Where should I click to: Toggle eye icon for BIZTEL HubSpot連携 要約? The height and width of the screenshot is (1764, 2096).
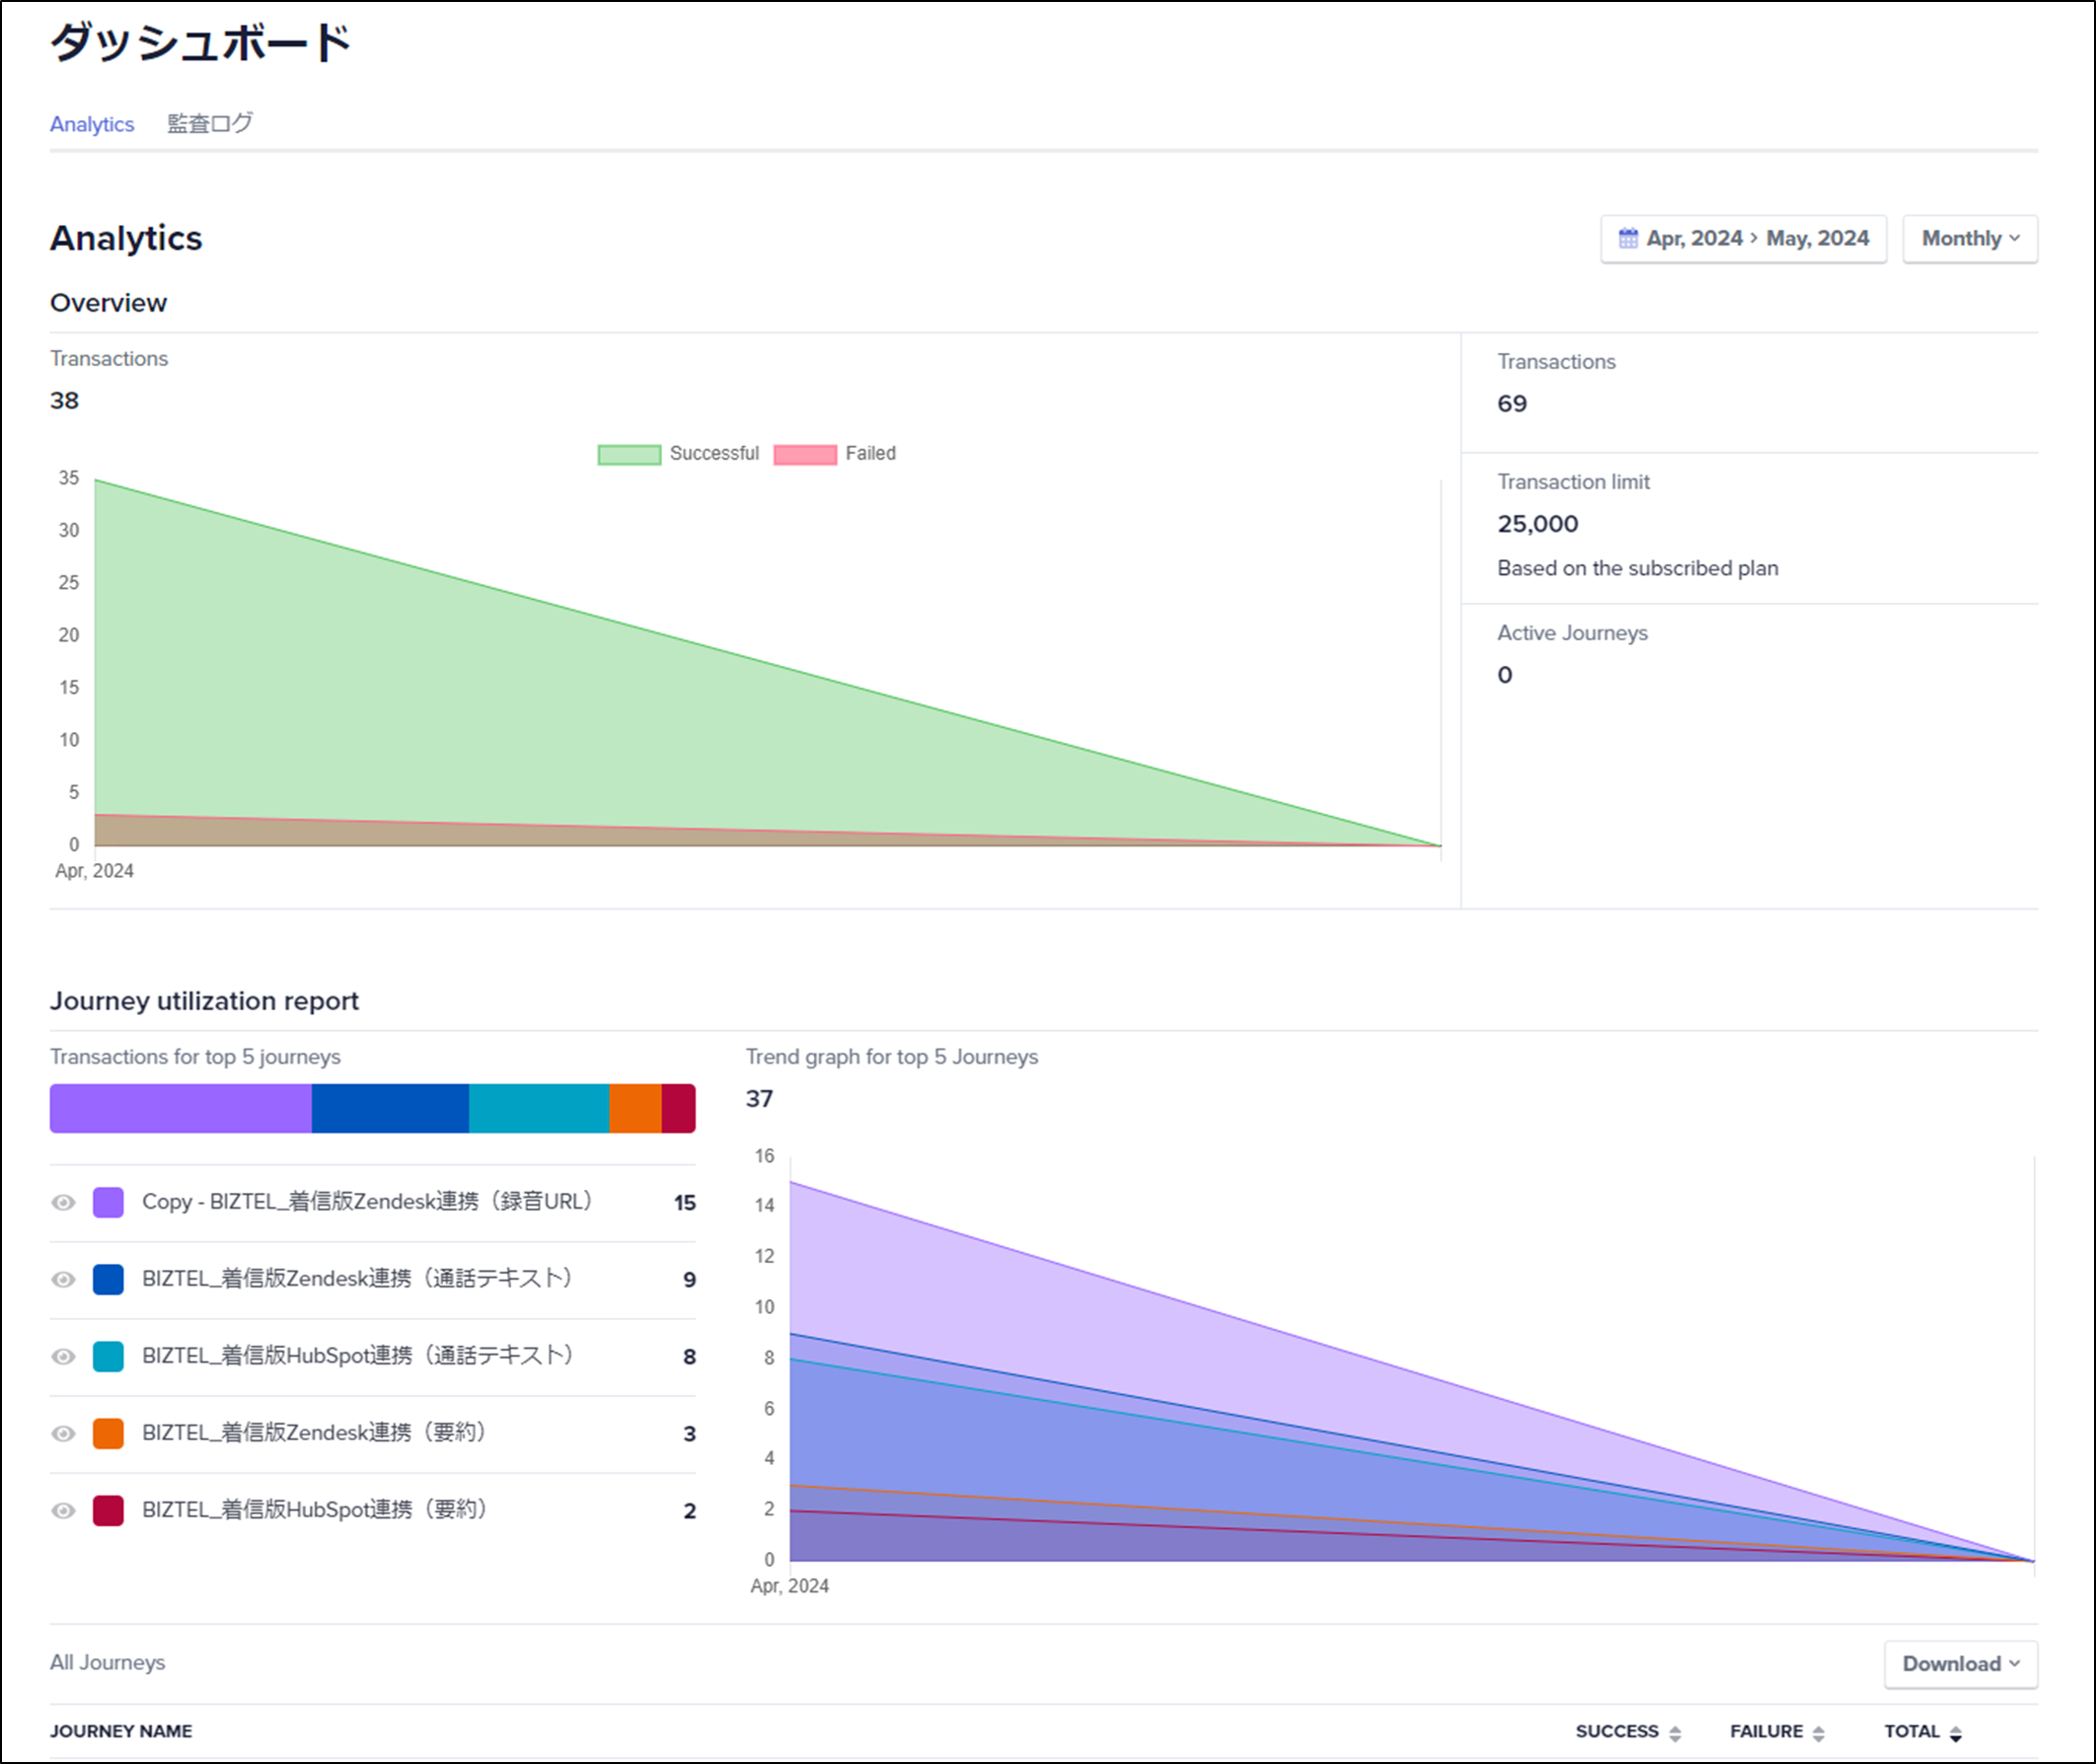click(63, 1510)
